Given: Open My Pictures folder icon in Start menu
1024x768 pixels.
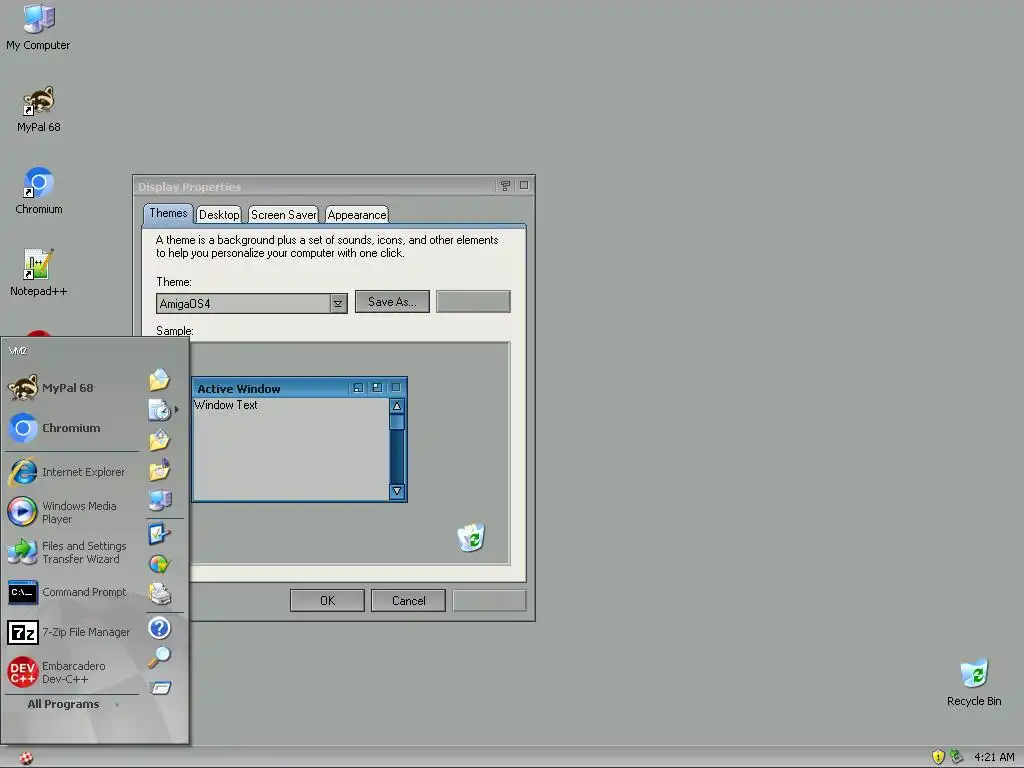Looking at the screenshot, I should (159, 440).
